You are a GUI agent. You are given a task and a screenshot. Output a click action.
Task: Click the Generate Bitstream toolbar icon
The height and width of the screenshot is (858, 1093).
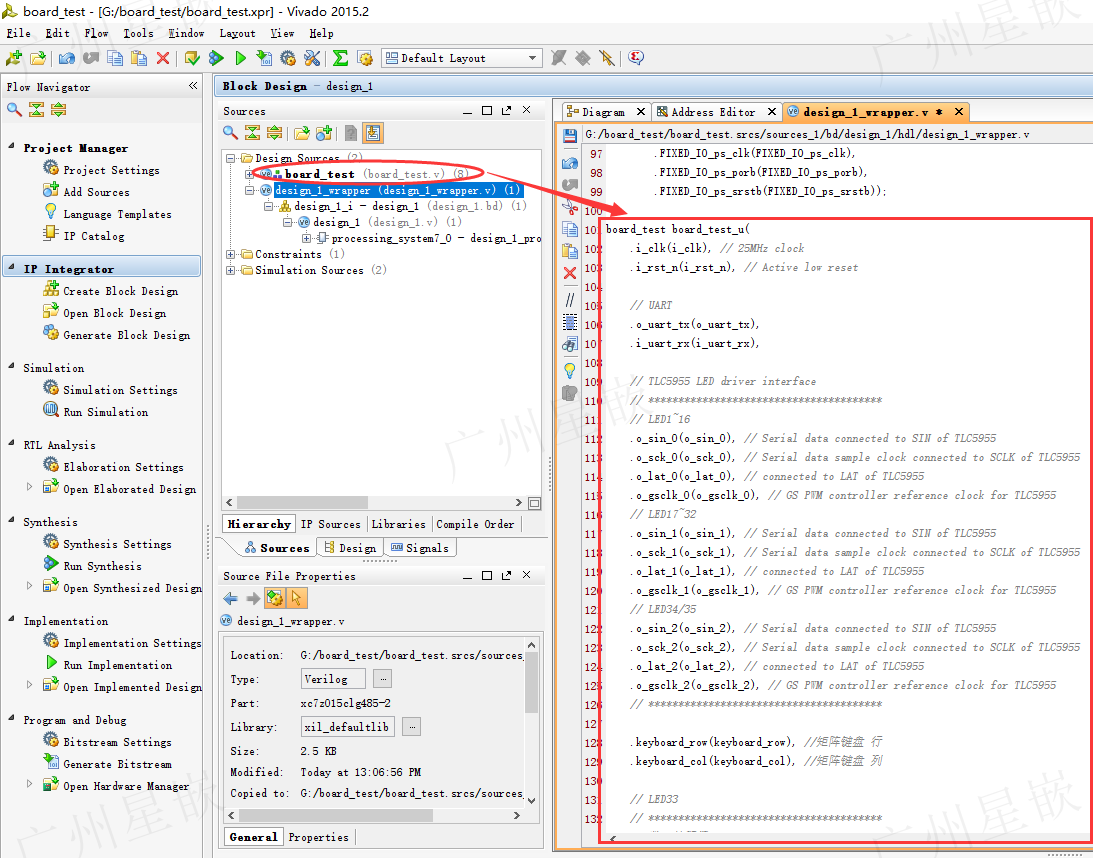pos(264,58)
